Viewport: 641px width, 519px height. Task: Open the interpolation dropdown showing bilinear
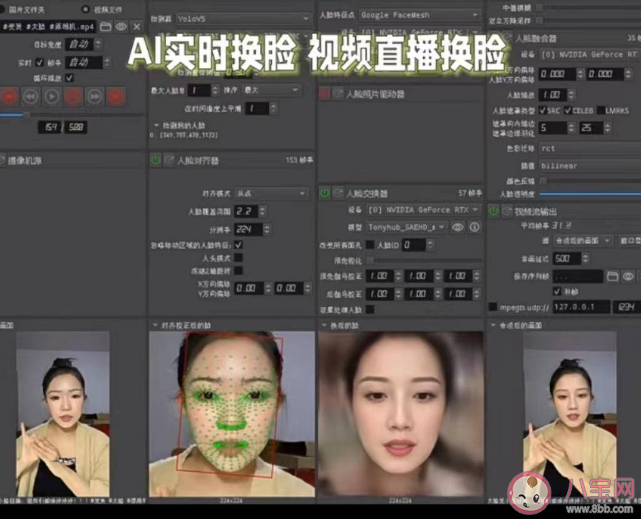tap(590, 166)
